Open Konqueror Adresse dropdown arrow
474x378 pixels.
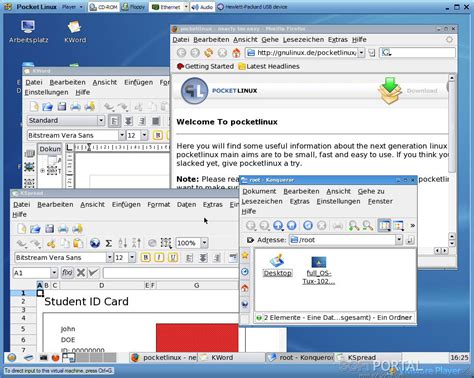[x=399, y=240]
